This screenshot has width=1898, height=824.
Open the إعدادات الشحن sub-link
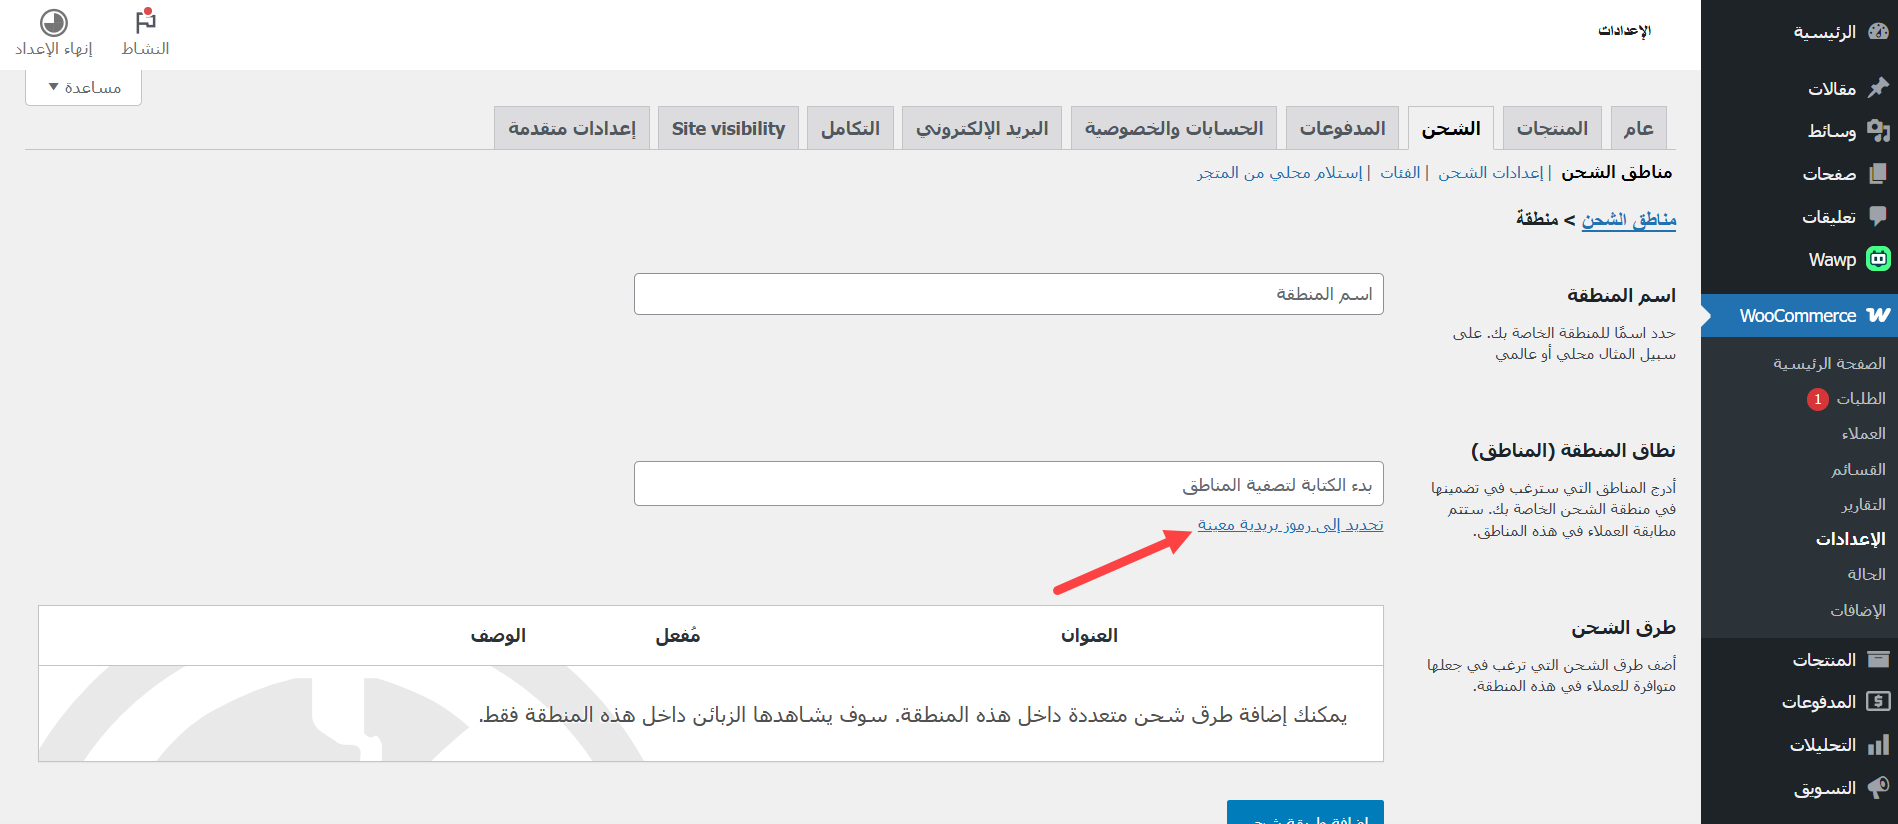tap(1491, 173)
